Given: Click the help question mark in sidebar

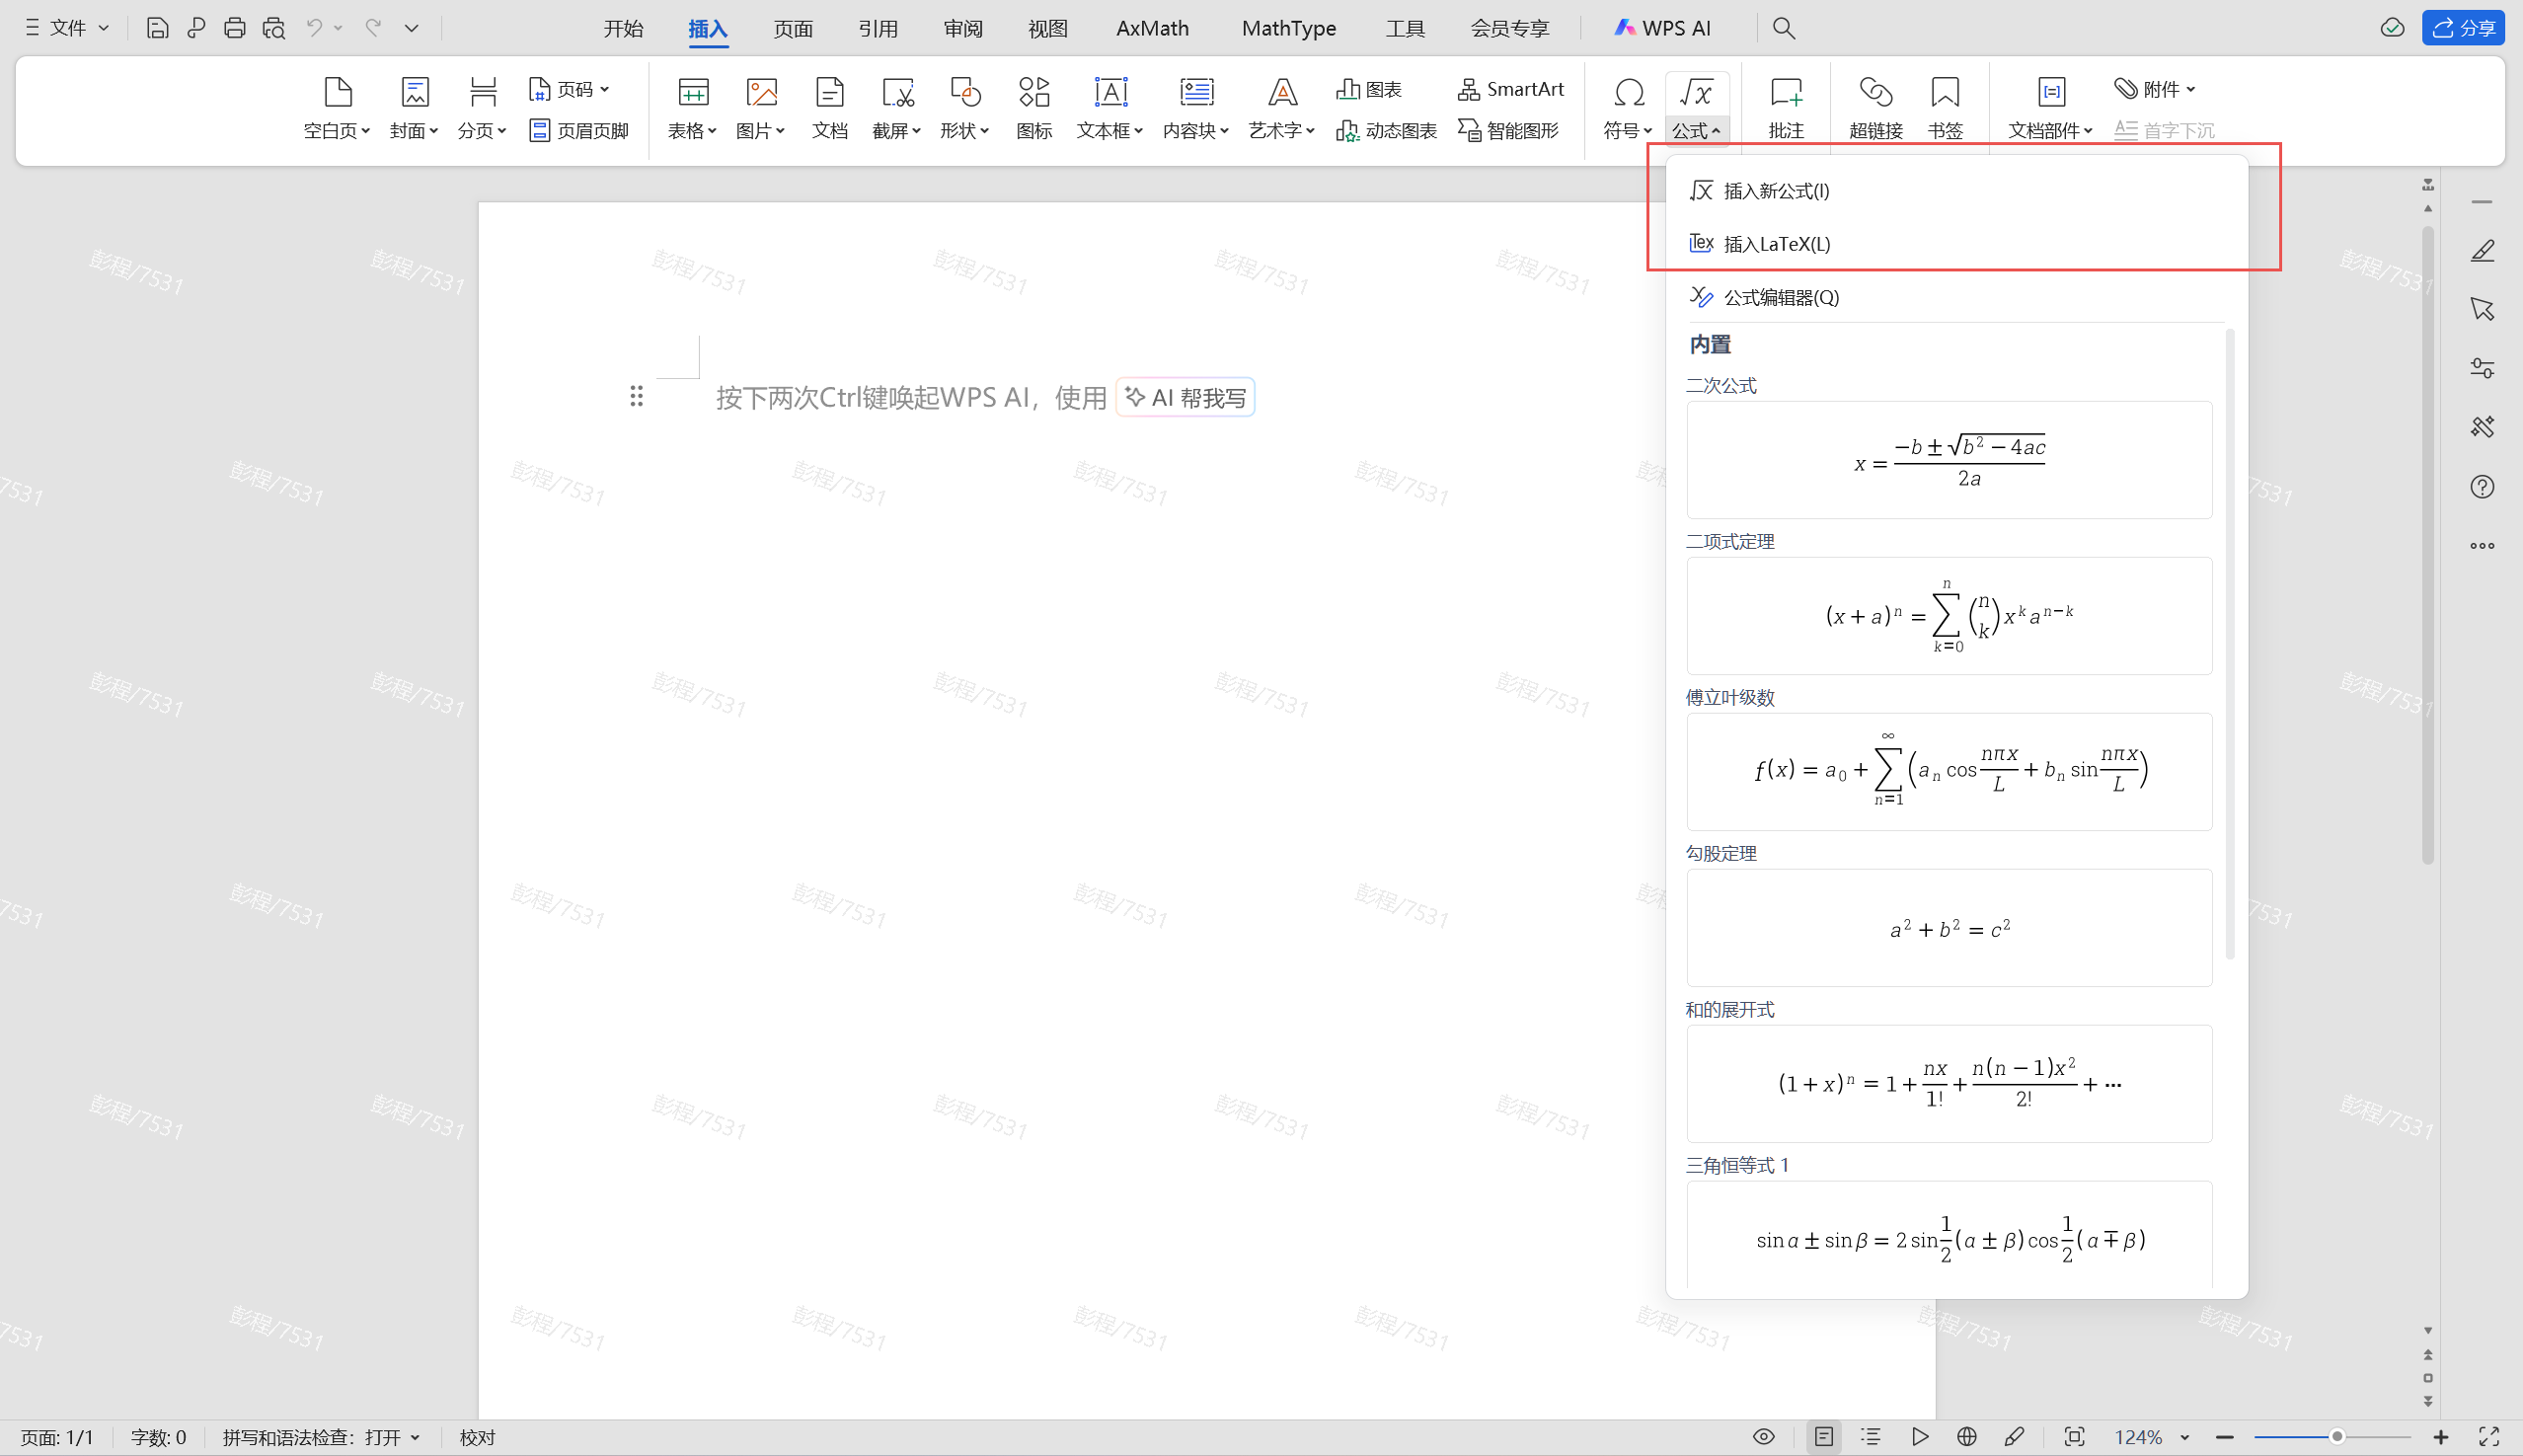Looking at the screenshot, I should 2481,487.
